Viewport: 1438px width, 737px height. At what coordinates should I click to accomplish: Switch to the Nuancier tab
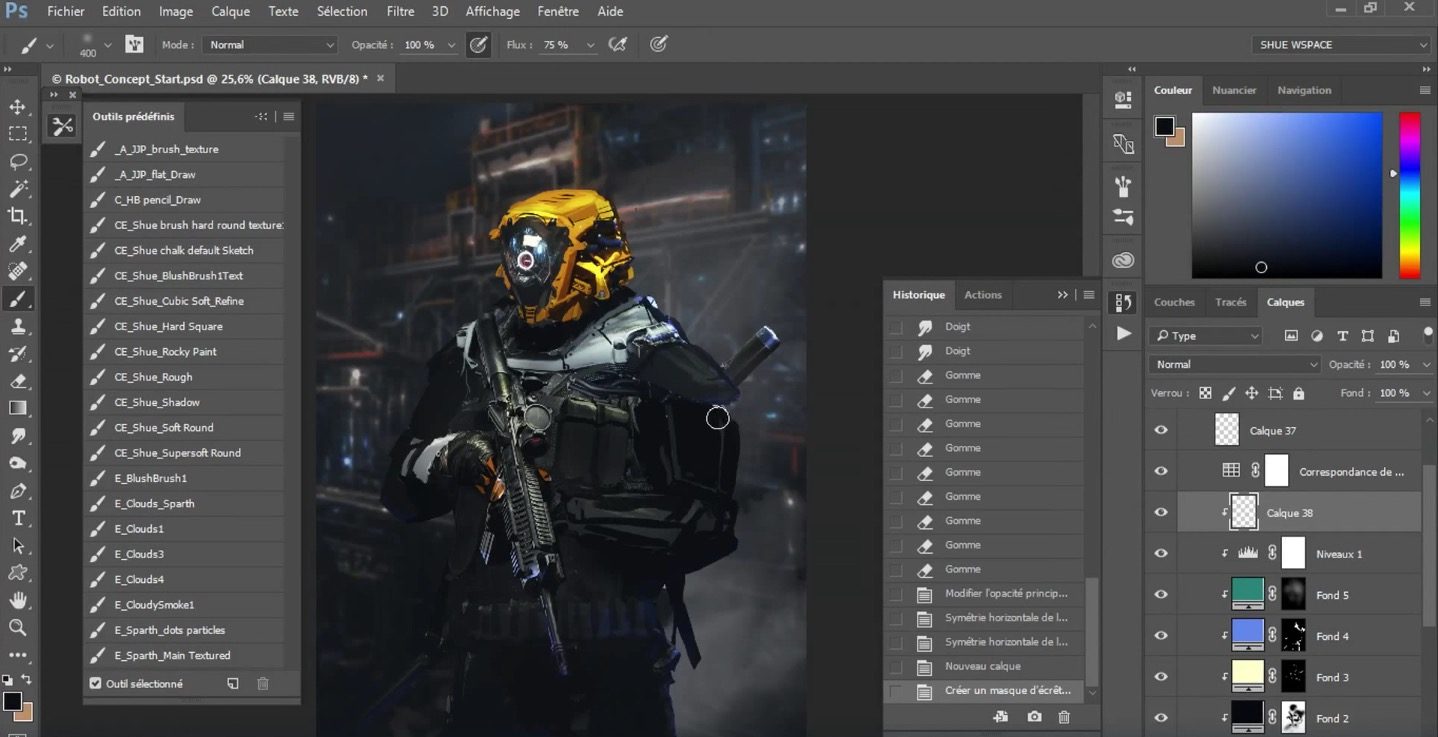pos(1234,90)
